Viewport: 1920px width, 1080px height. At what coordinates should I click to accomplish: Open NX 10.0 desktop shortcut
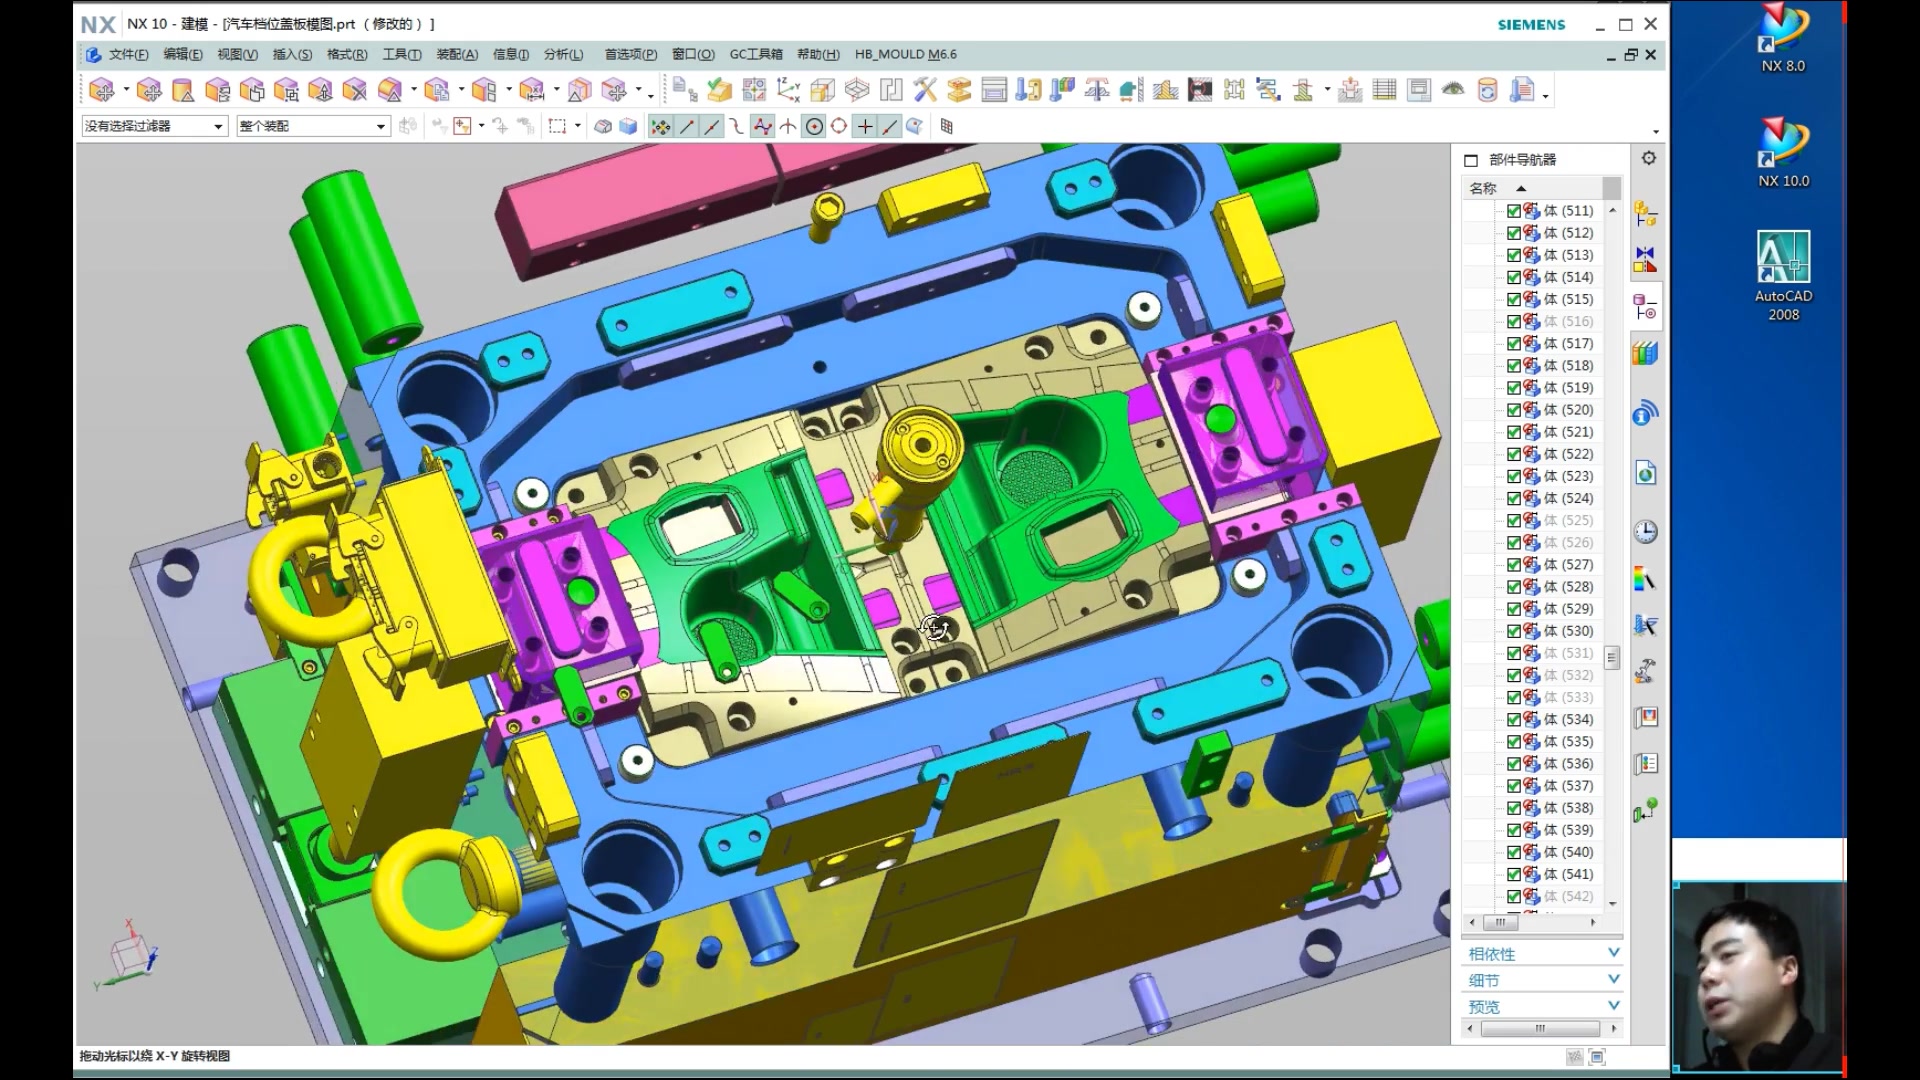click(x=1784, y=153)
